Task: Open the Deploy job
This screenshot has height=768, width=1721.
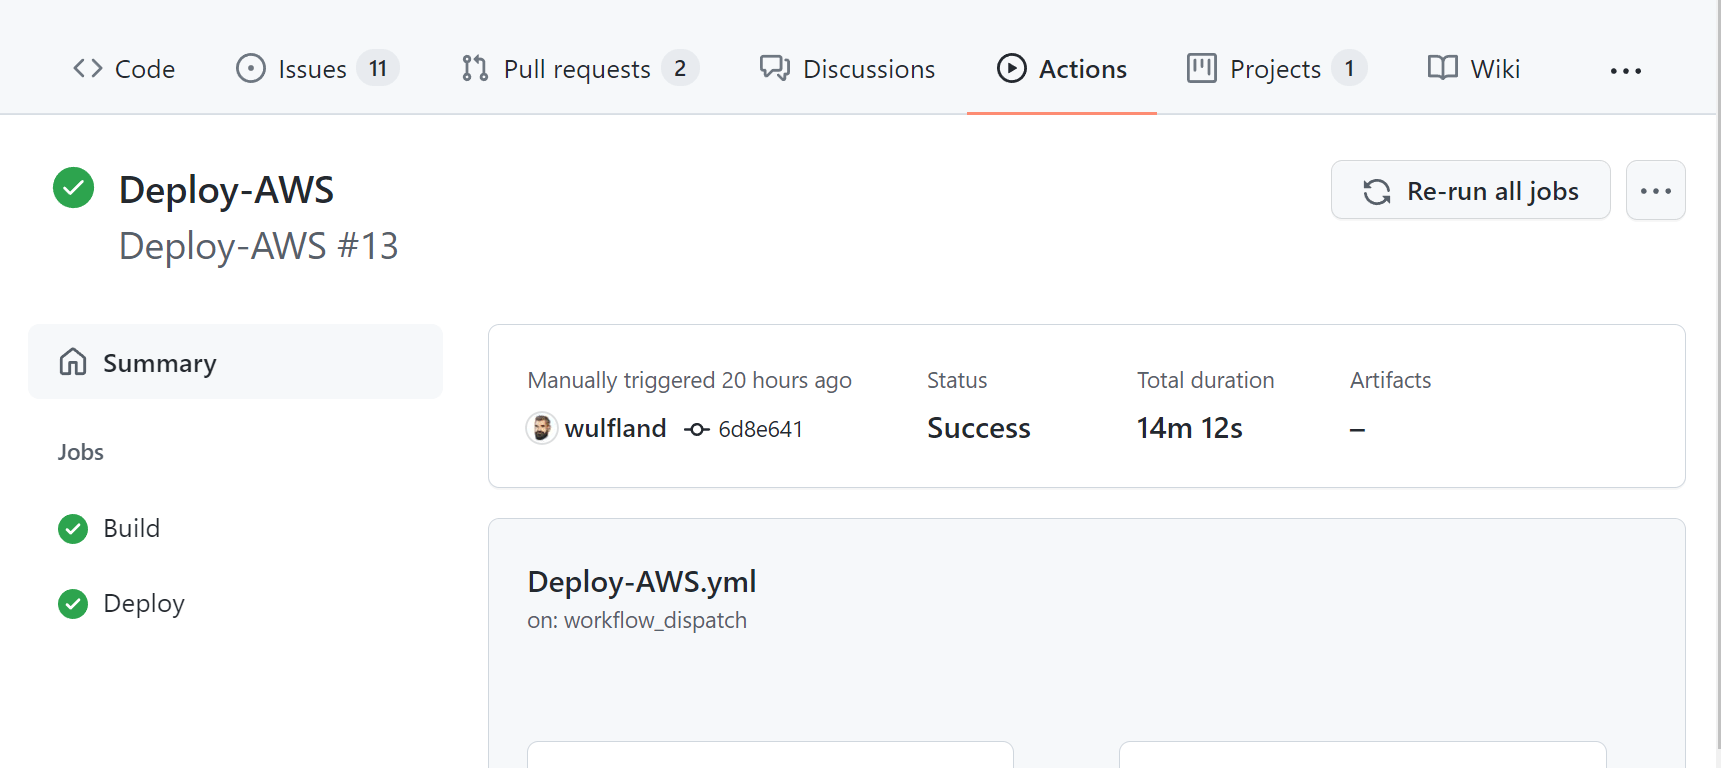Action: click(143, 604)
